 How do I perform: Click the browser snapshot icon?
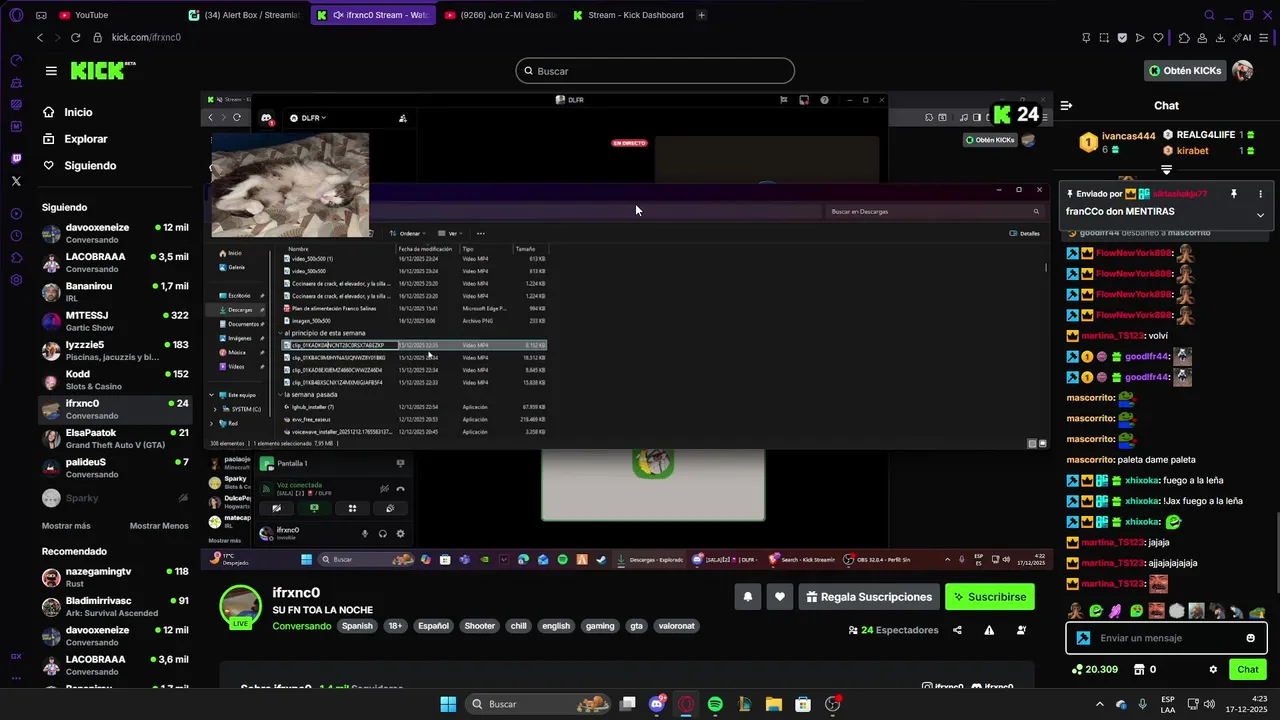(1103, 37)
